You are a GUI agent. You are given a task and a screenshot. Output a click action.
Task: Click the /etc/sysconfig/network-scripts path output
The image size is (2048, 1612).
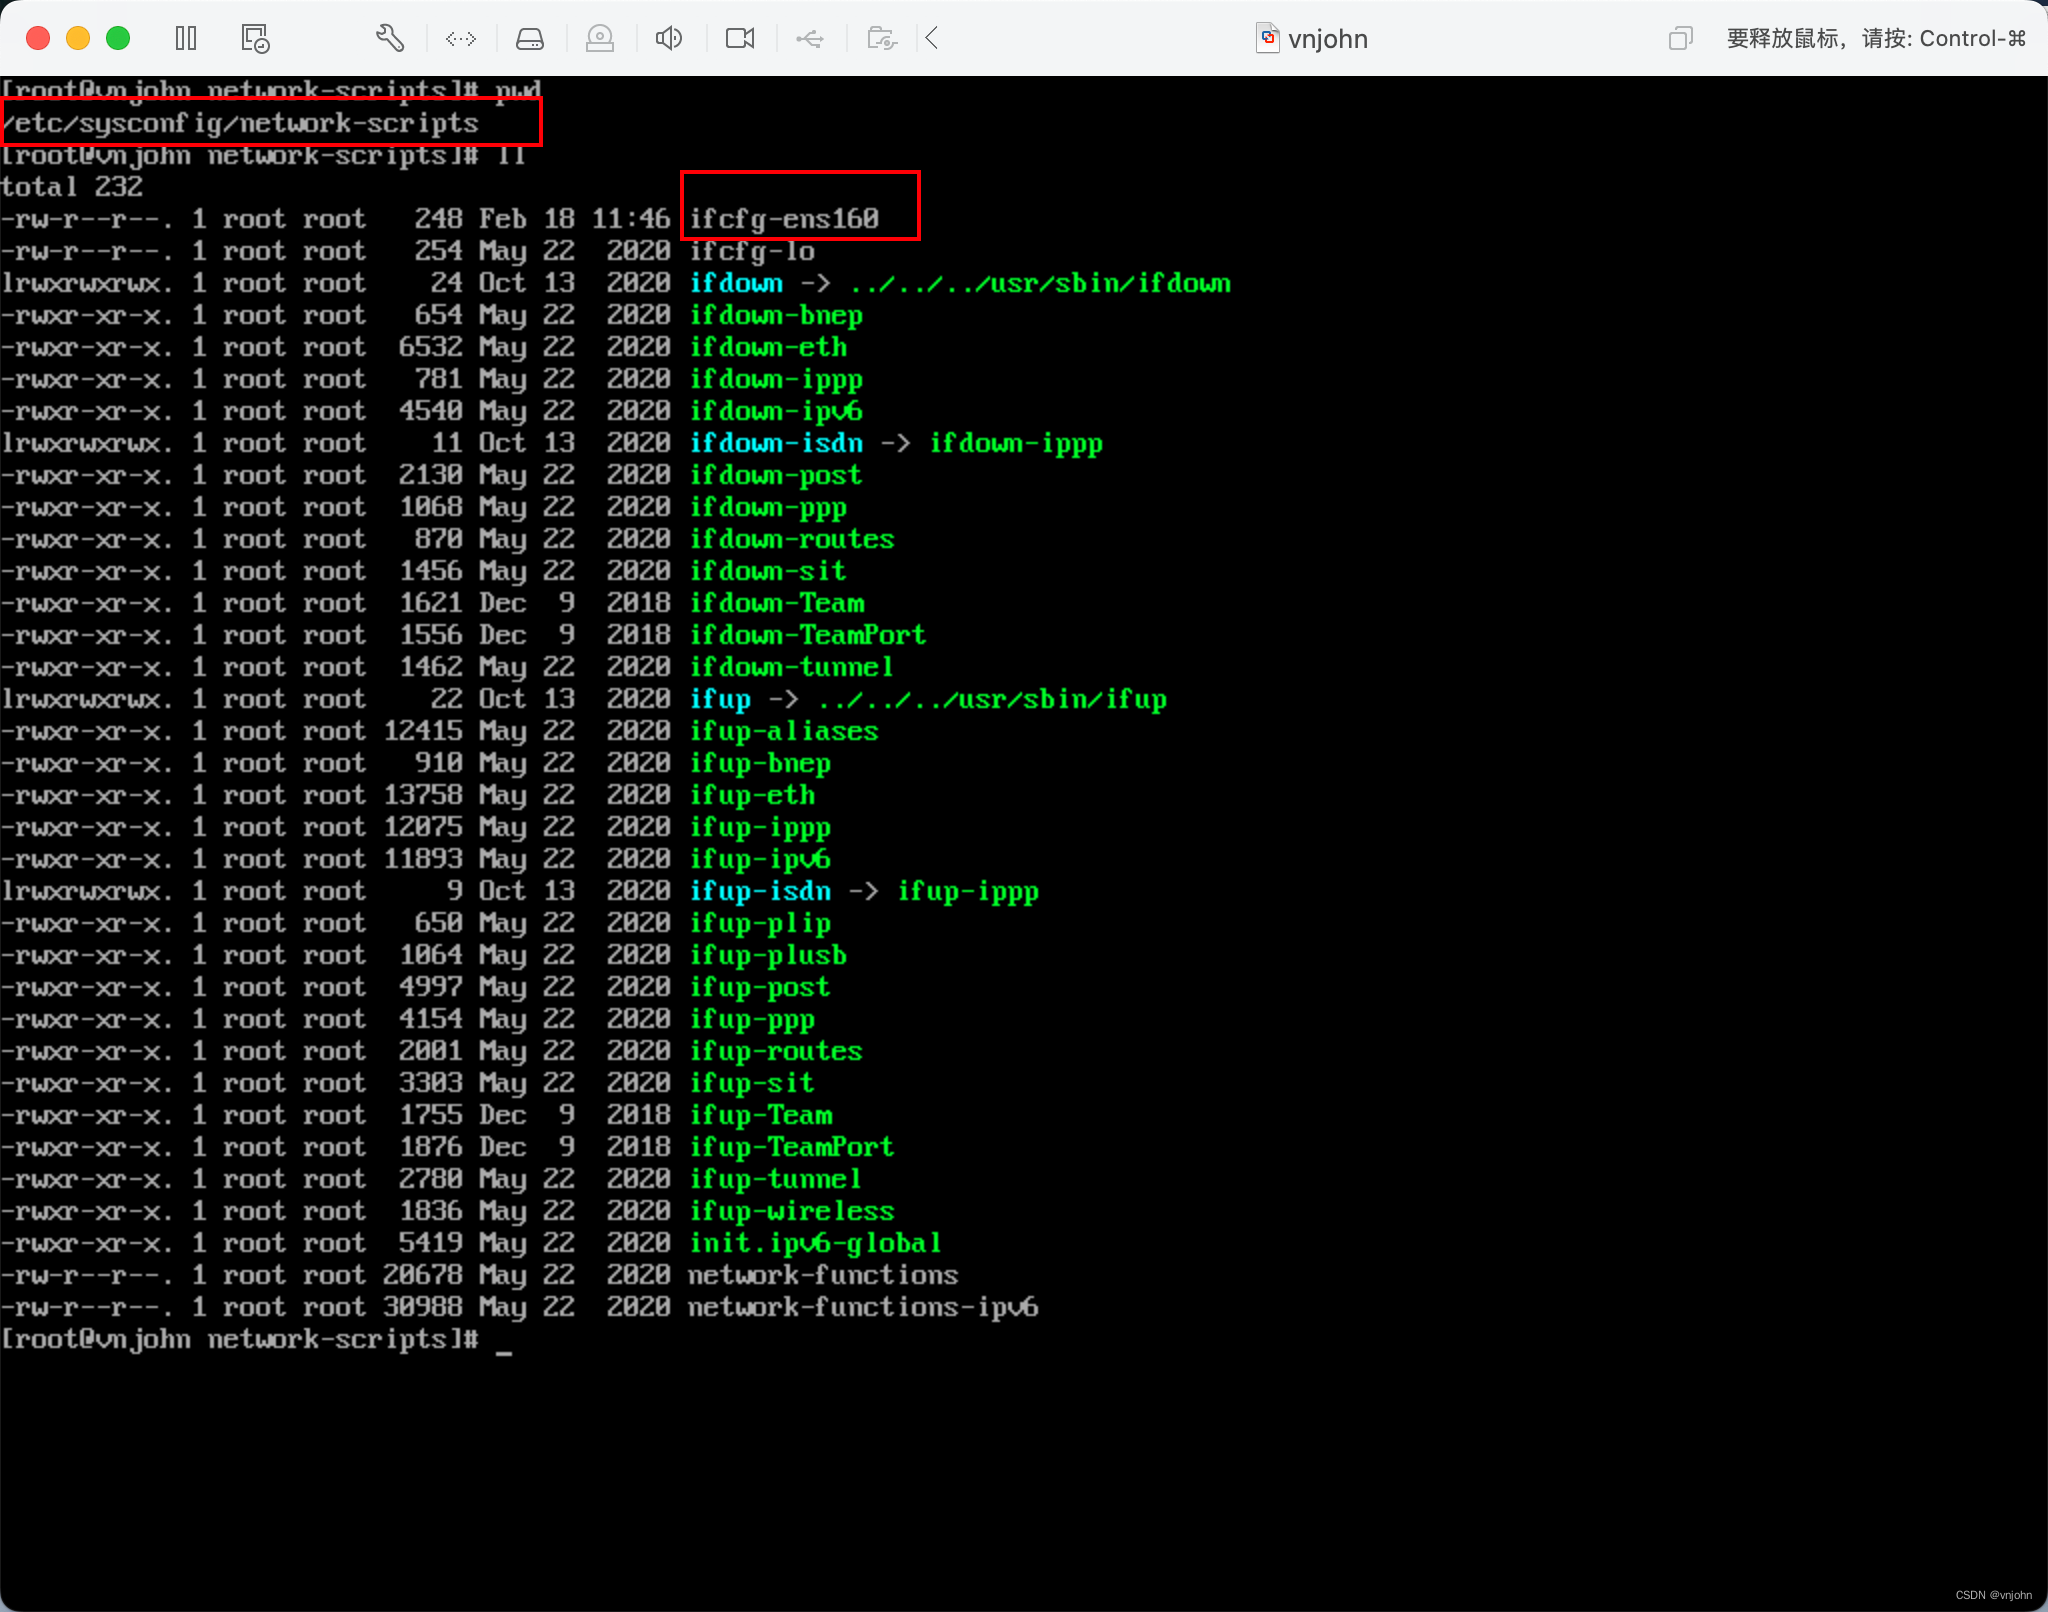click(240, 123)
